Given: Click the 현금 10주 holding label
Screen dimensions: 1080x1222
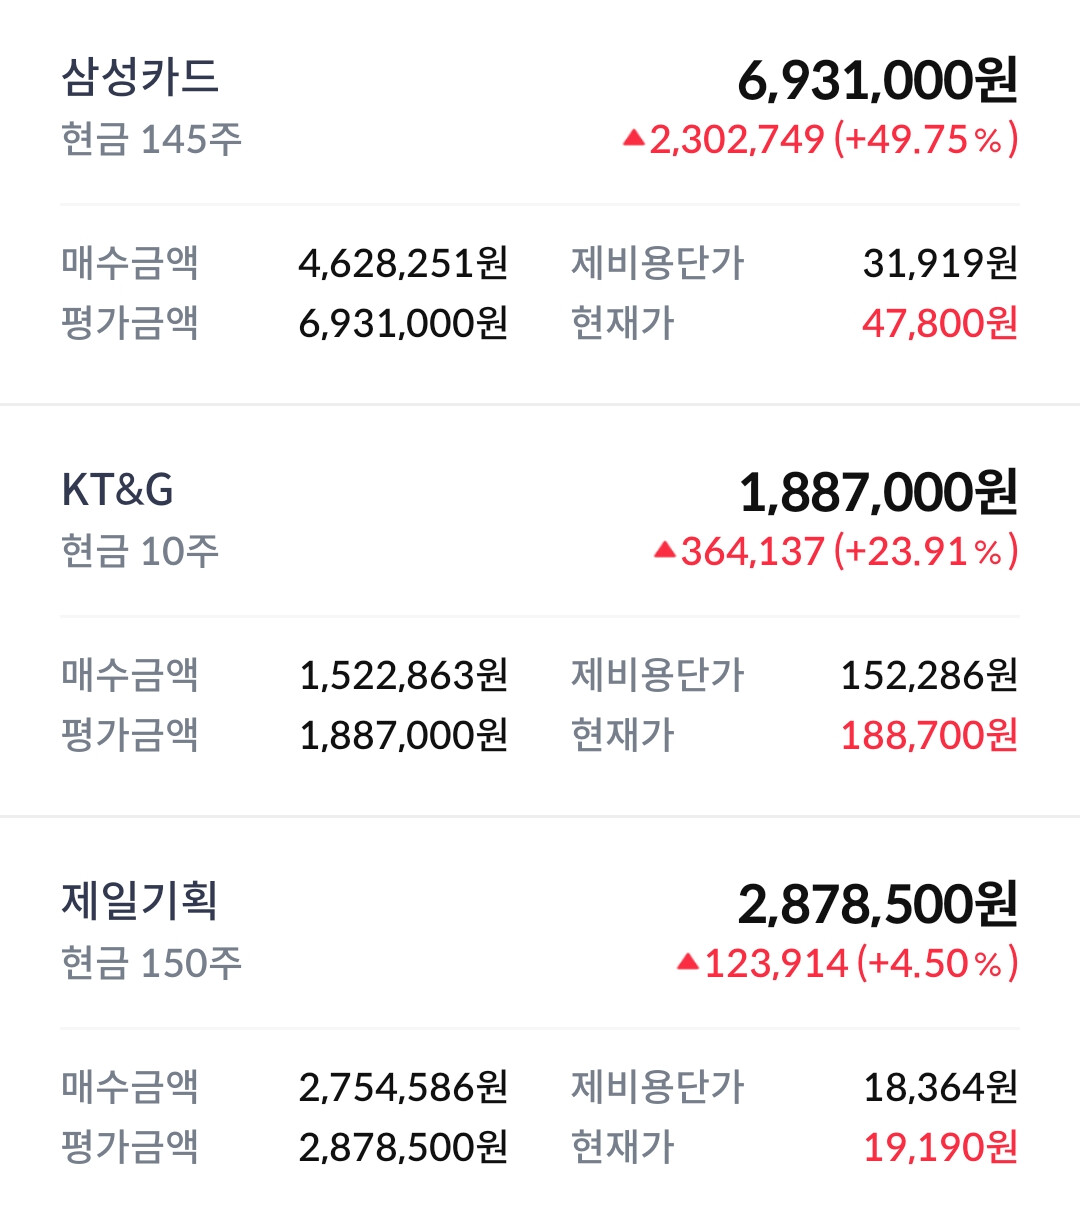Looking at the screenshot, I should tap(140, 551).
